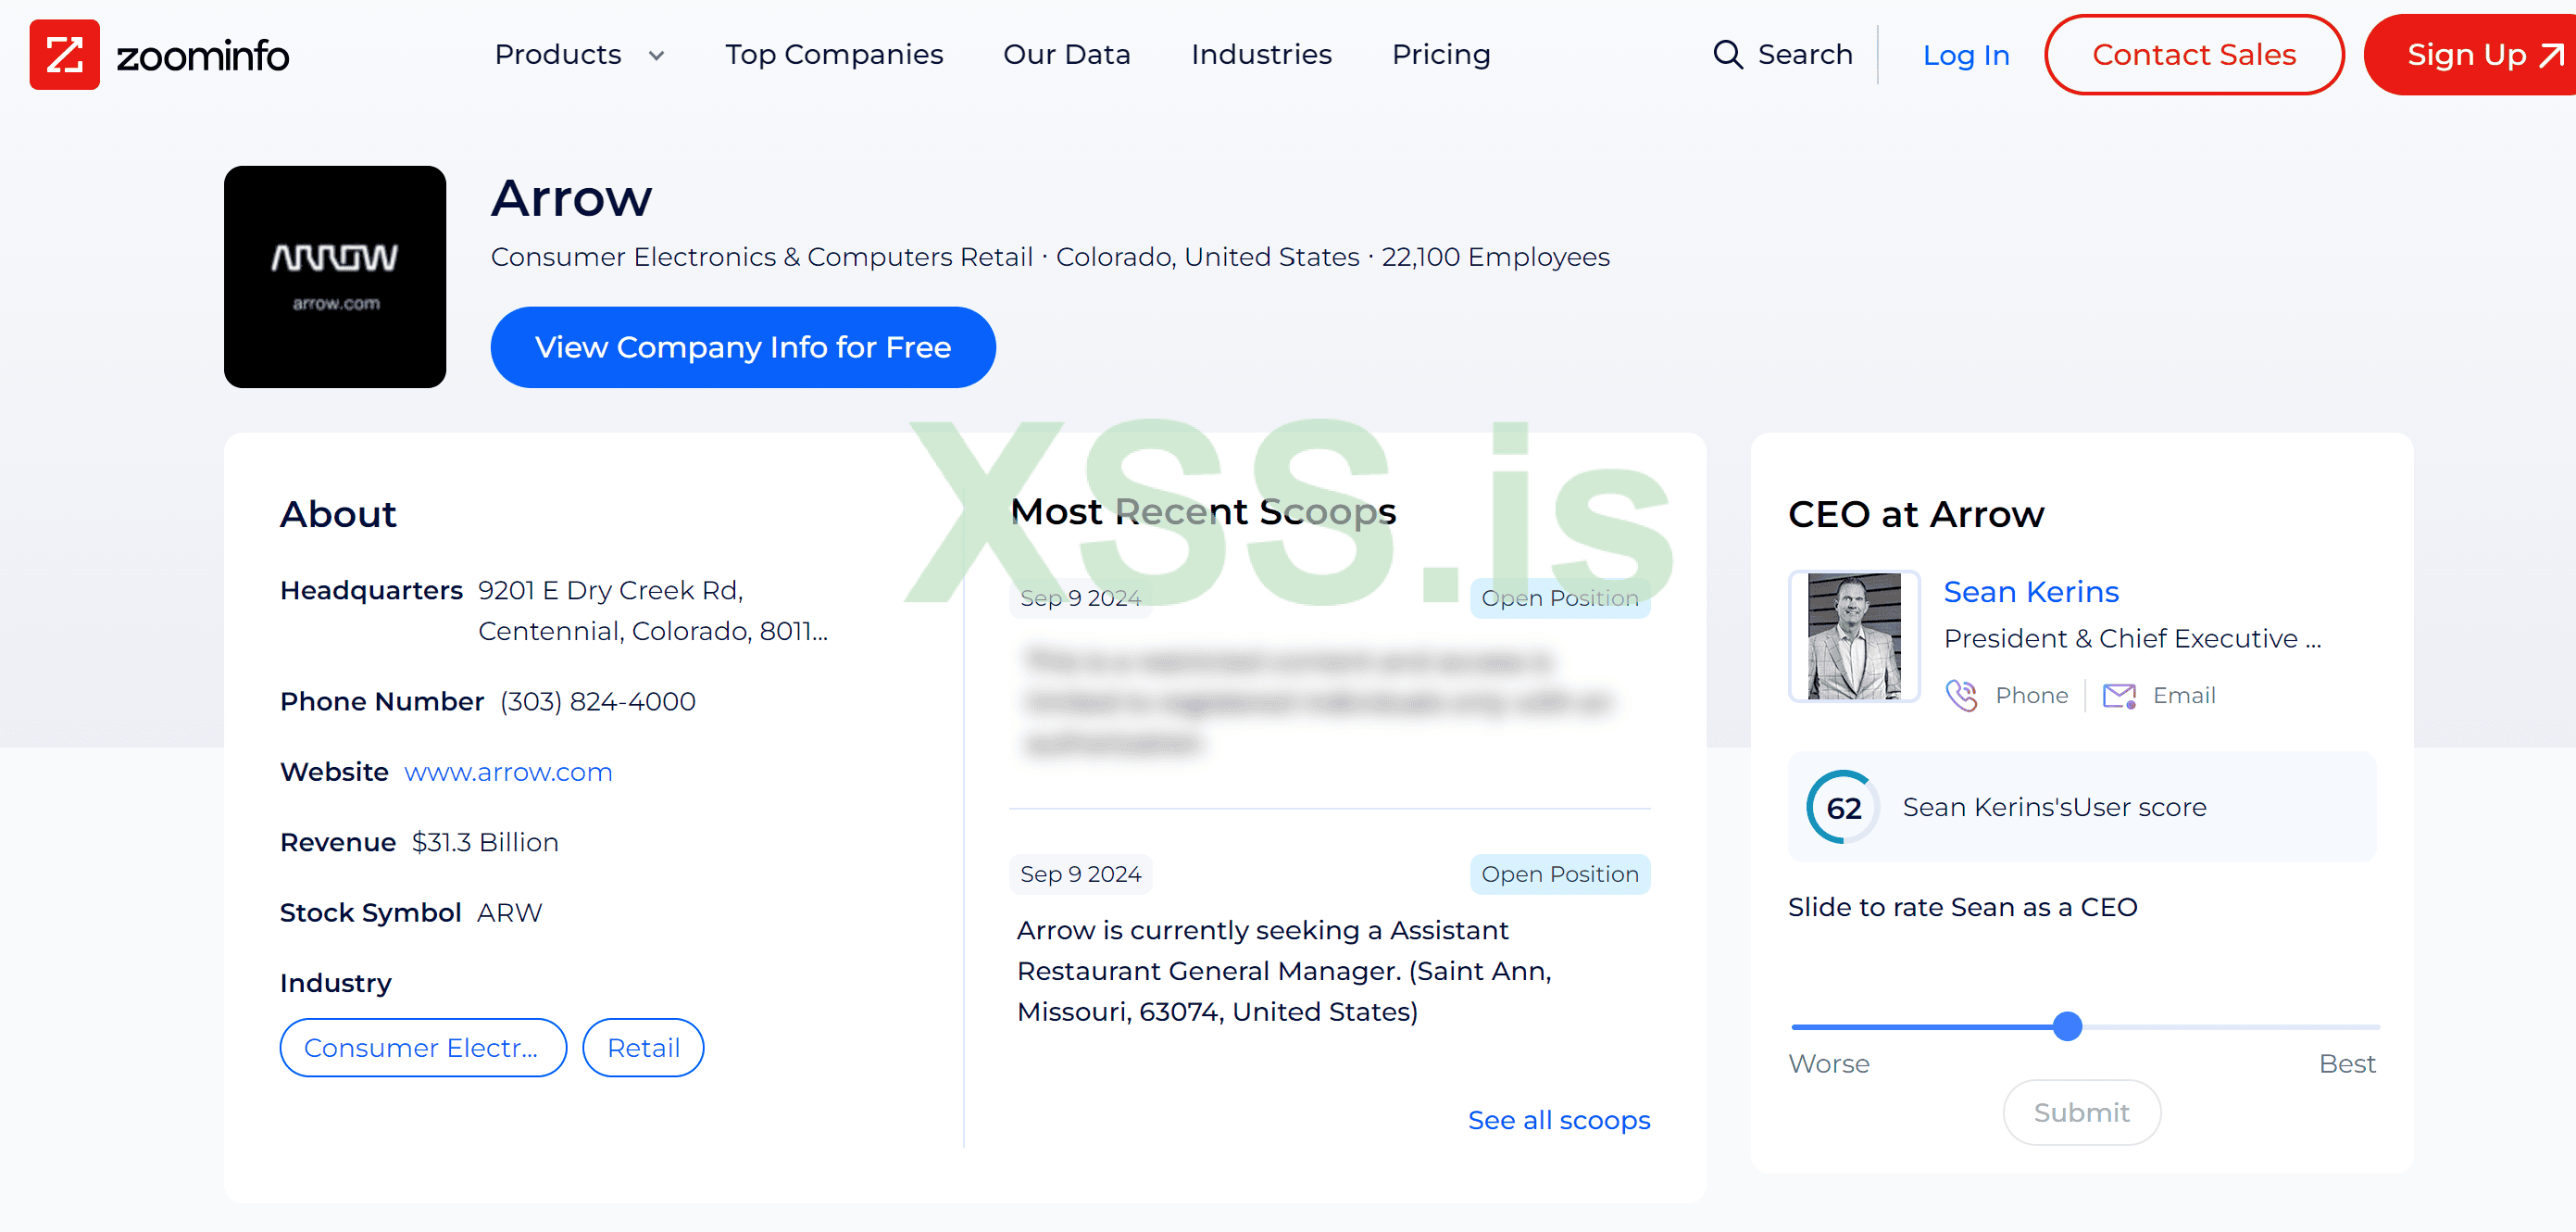Navigate to Pricing
Image resolution: width=2576 pixels, height=1232 pixels.
coord(1440,55)
